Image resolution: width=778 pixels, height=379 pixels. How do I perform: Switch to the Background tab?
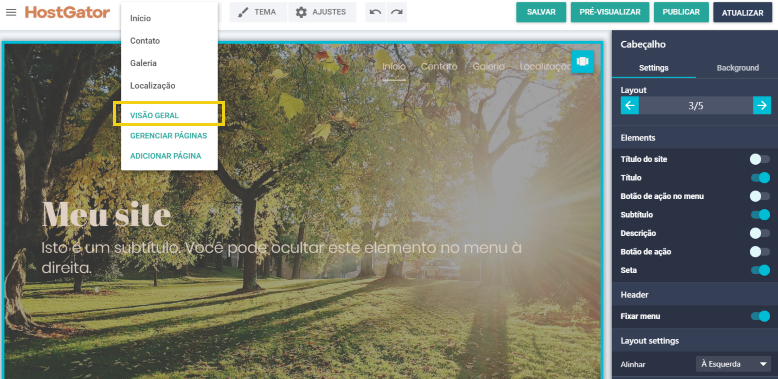click(737, 68)
